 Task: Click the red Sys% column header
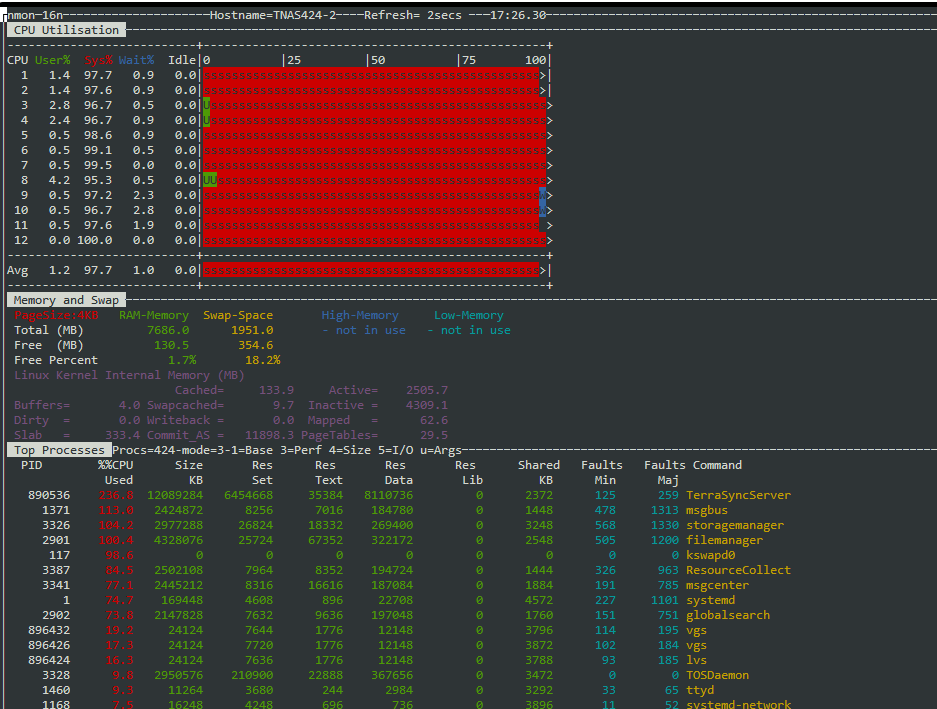99,60
